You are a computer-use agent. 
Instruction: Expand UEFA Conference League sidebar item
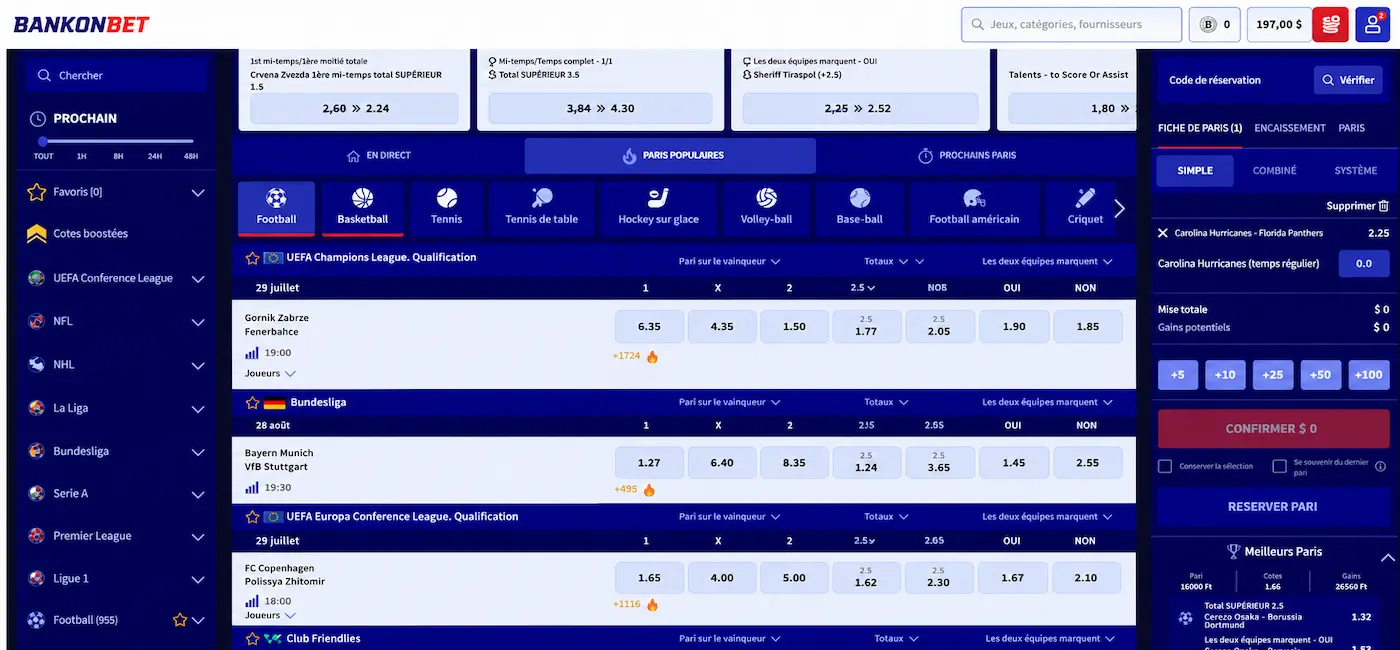pos(198,279)
